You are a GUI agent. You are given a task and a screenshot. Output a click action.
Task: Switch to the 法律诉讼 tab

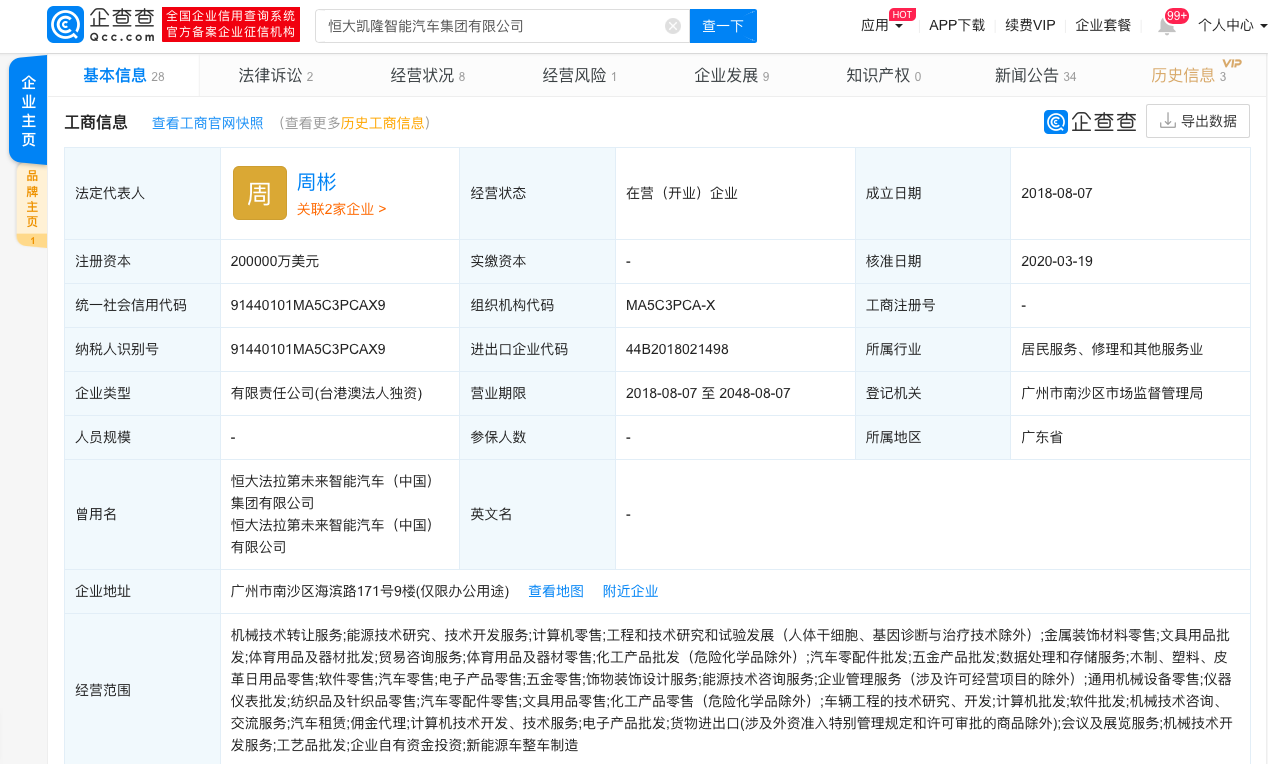275,76
